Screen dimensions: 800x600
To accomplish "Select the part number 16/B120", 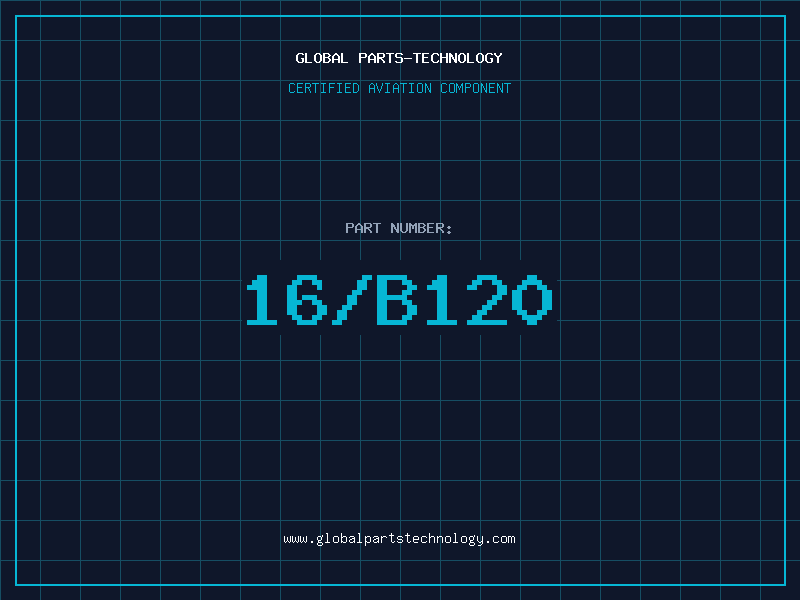I will [399, 299].
